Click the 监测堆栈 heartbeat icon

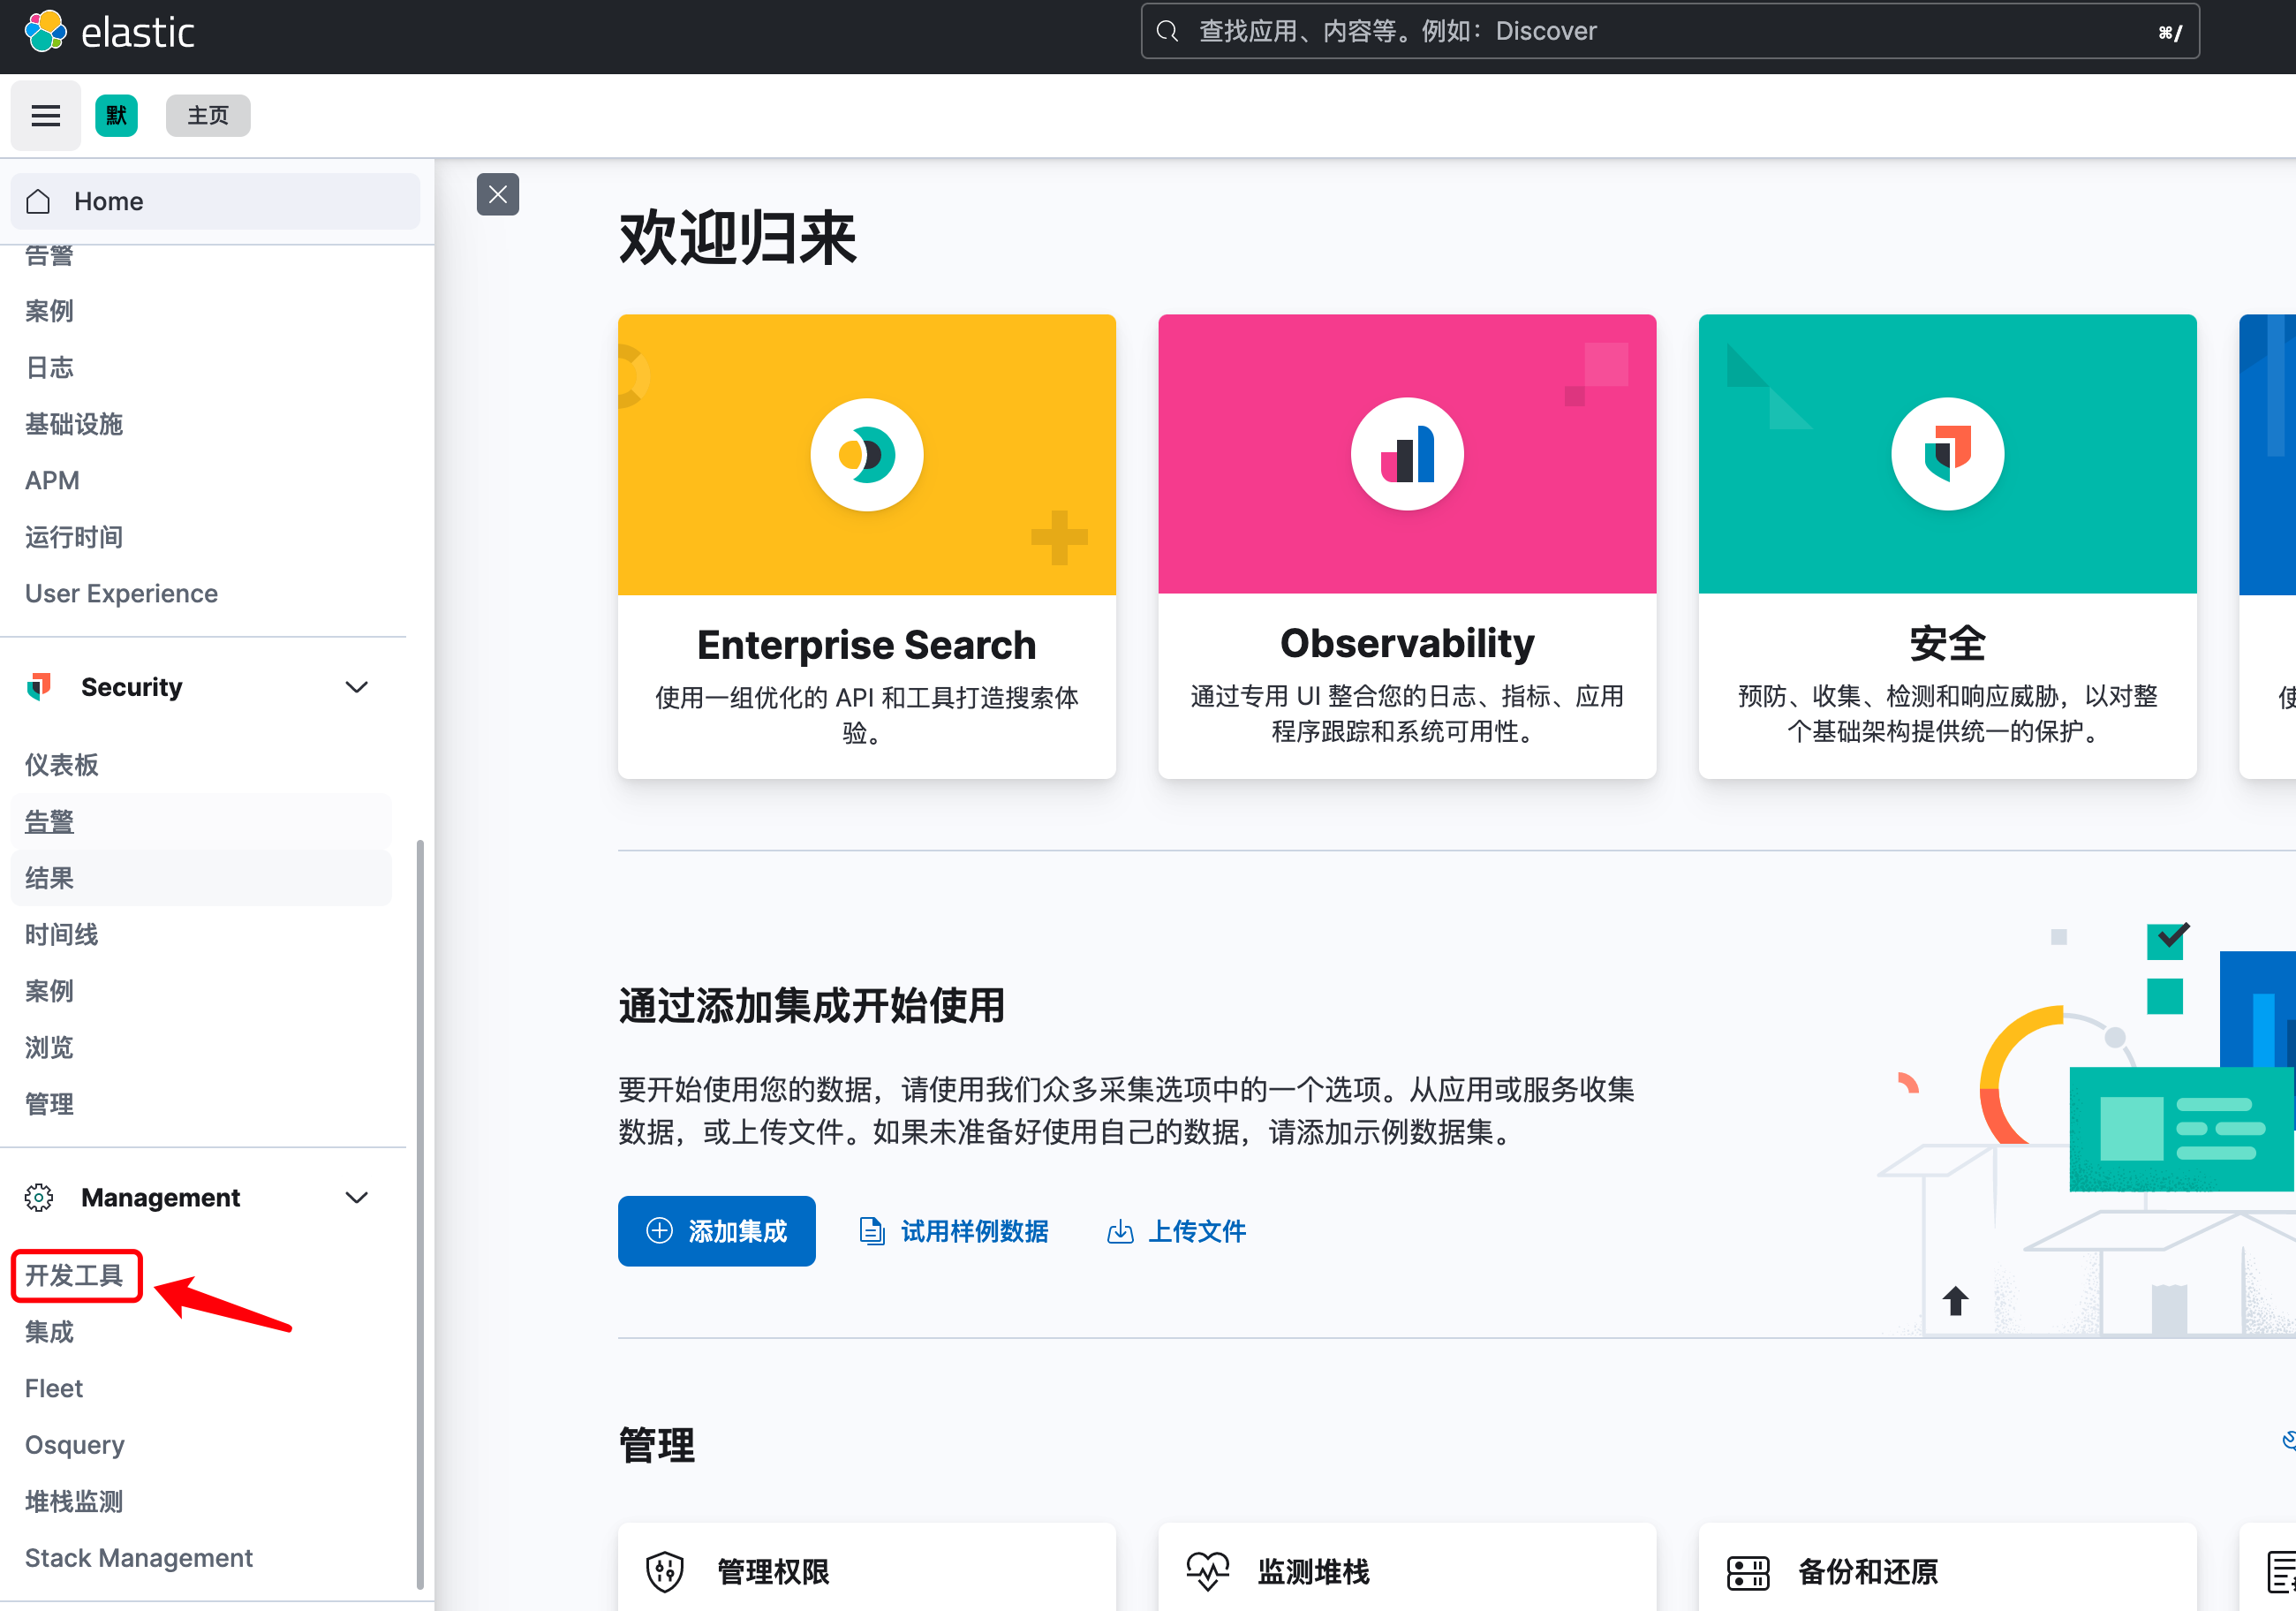(1207, 1571)
